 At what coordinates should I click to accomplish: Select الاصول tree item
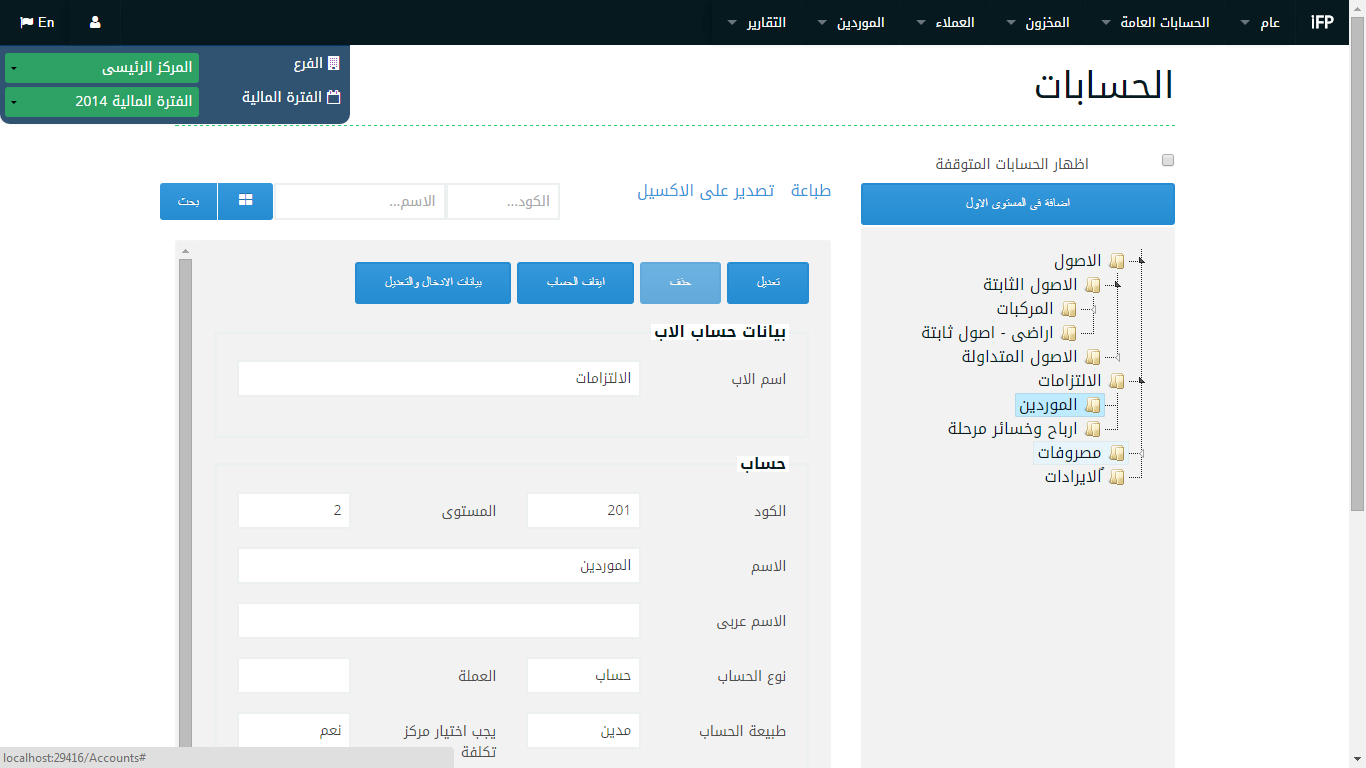tap(1077, 261)
